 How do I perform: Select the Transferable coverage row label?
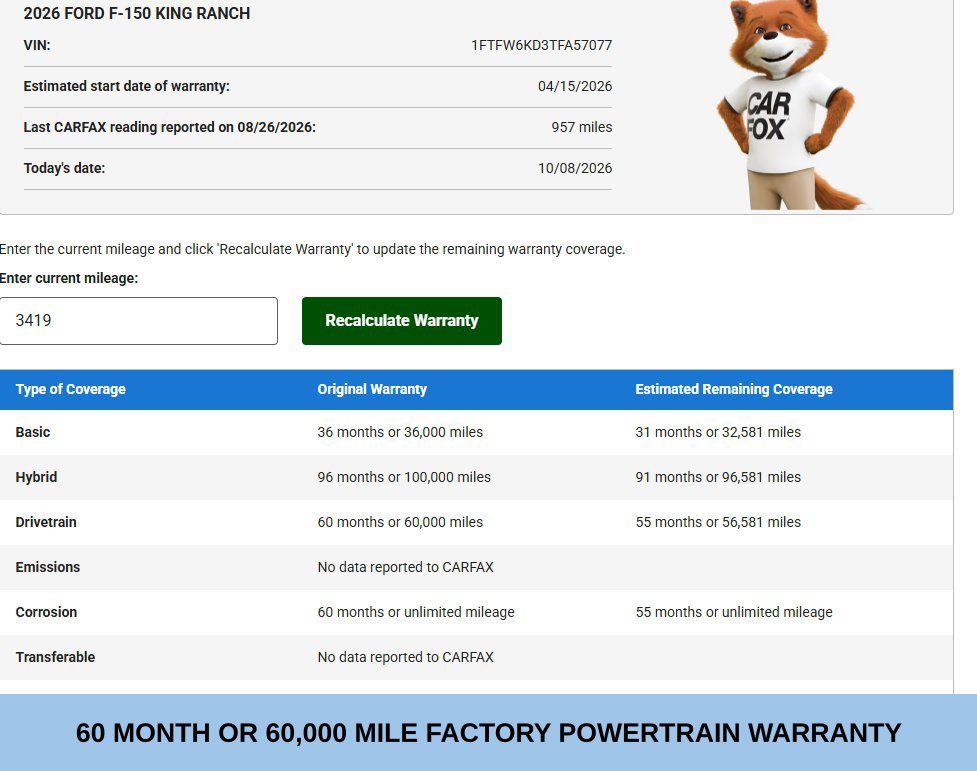tap(55, 657)
